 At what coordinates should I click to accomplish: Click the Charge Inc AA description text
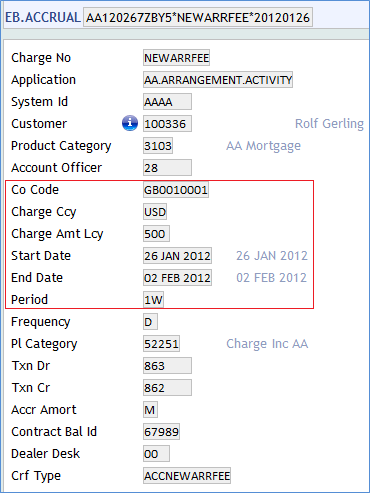tap(267, 344)
